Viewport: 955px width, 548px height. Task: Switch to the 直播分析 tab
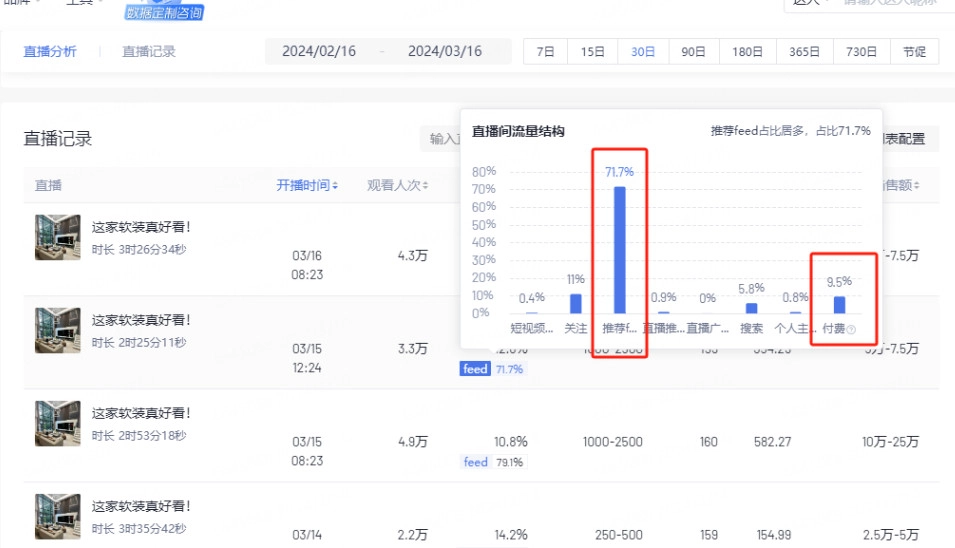(x=49, y=52)
